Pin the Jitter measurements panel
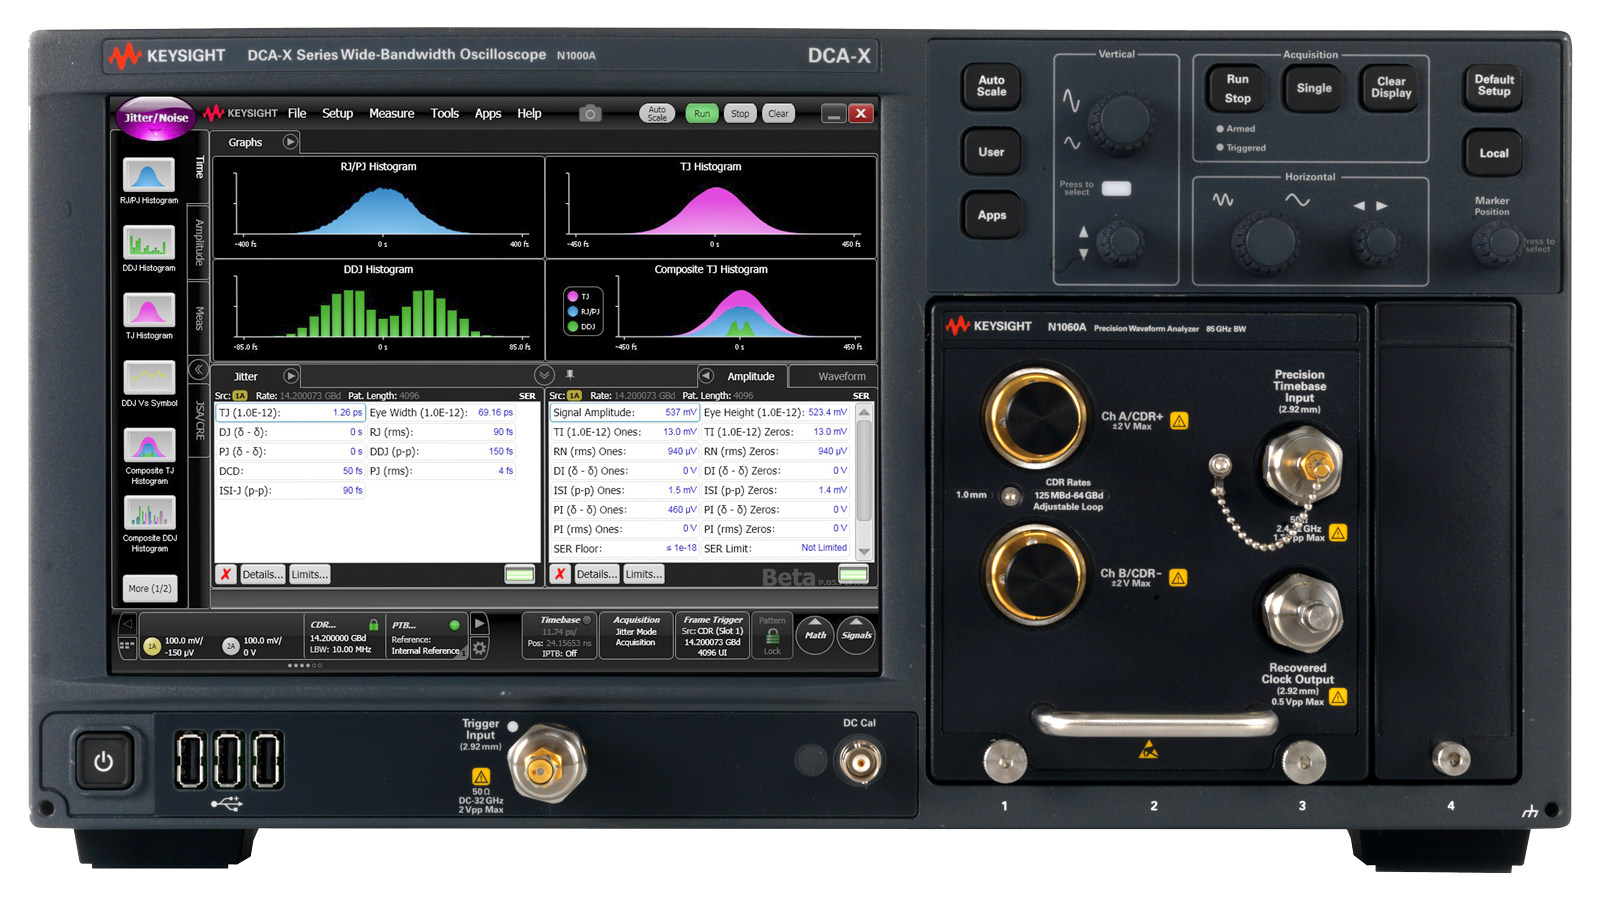Screen dimensions: 1600x900 [x=570, y=374]
